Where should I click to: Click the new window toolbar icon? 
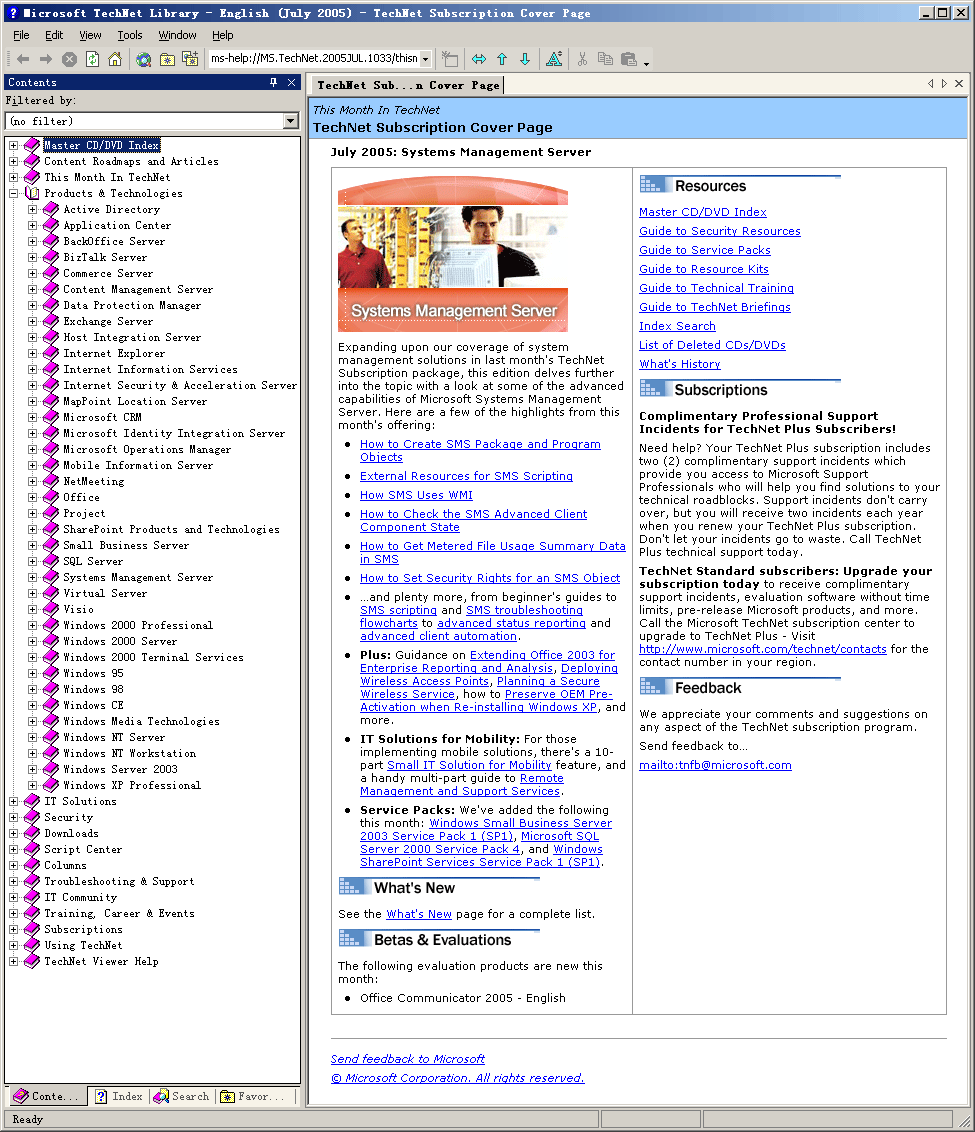coord(450,59)
